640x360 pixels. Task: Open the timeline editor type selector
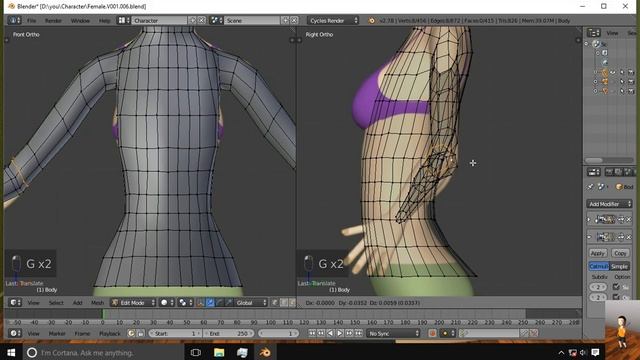click(16, 333)
